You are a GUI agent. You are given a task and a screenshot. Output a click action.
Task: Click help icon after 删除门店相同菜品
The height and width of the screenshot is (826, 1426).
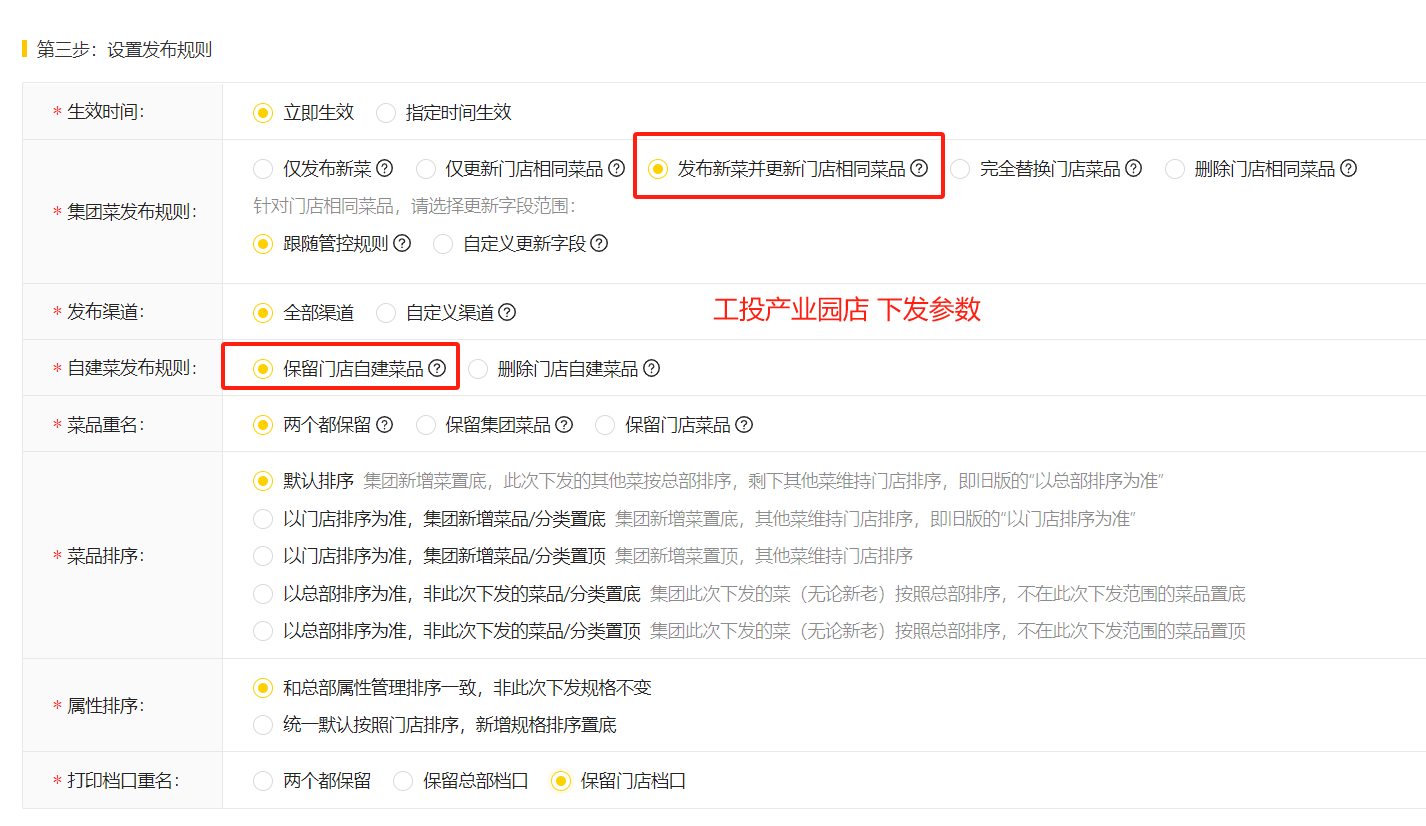[x=1348, y=169]
